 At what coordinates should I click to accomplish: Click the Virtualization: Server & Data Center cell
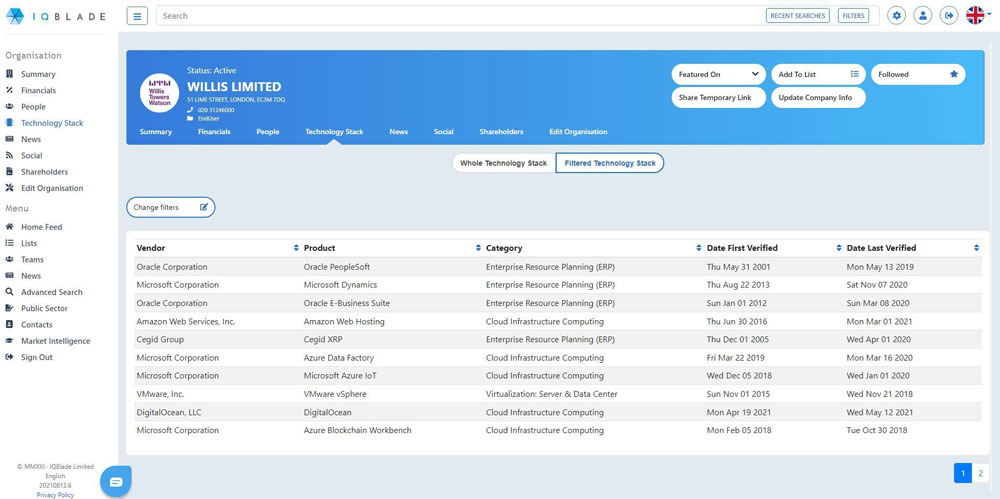click(552, 394)
